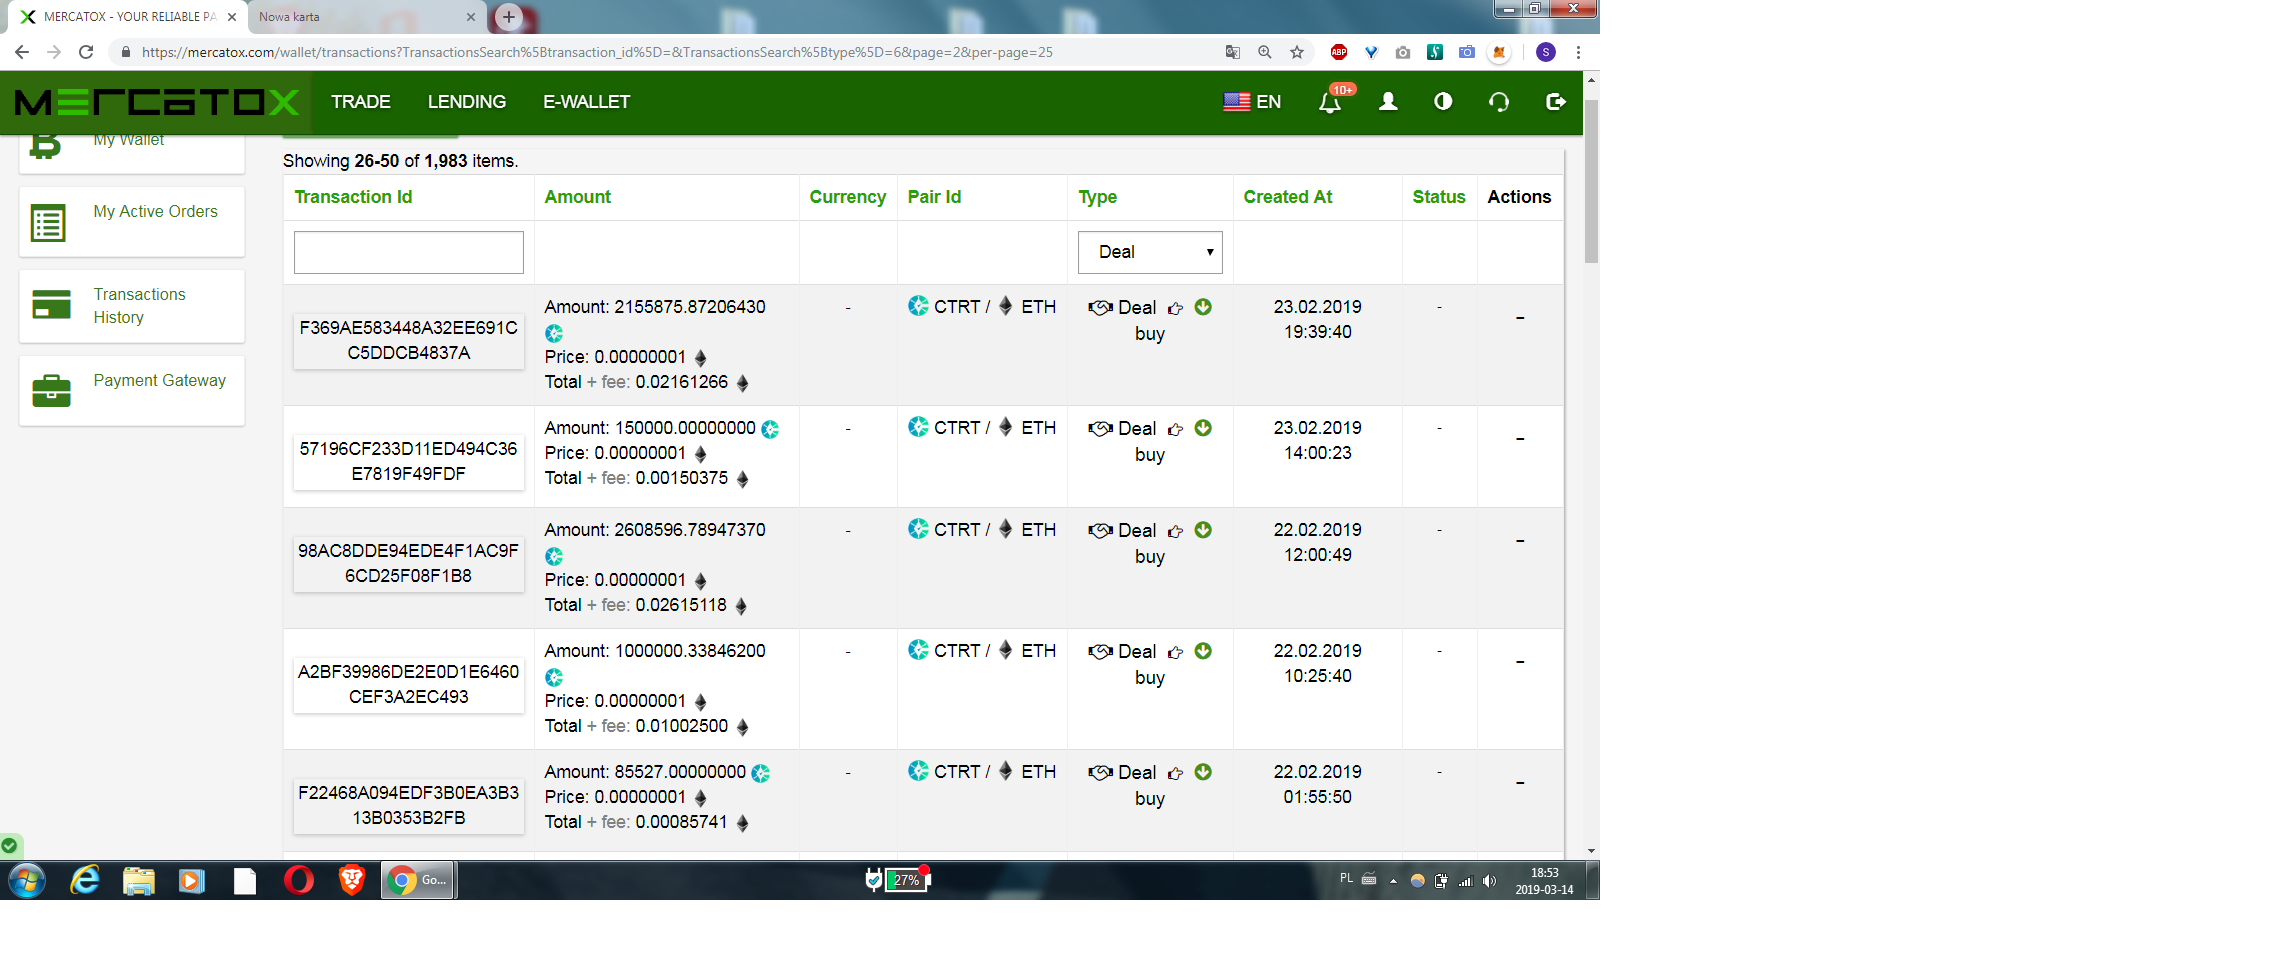
Task: Click green arrow icon in 10:25:40 row
Action: click(x=1203, y=651)
